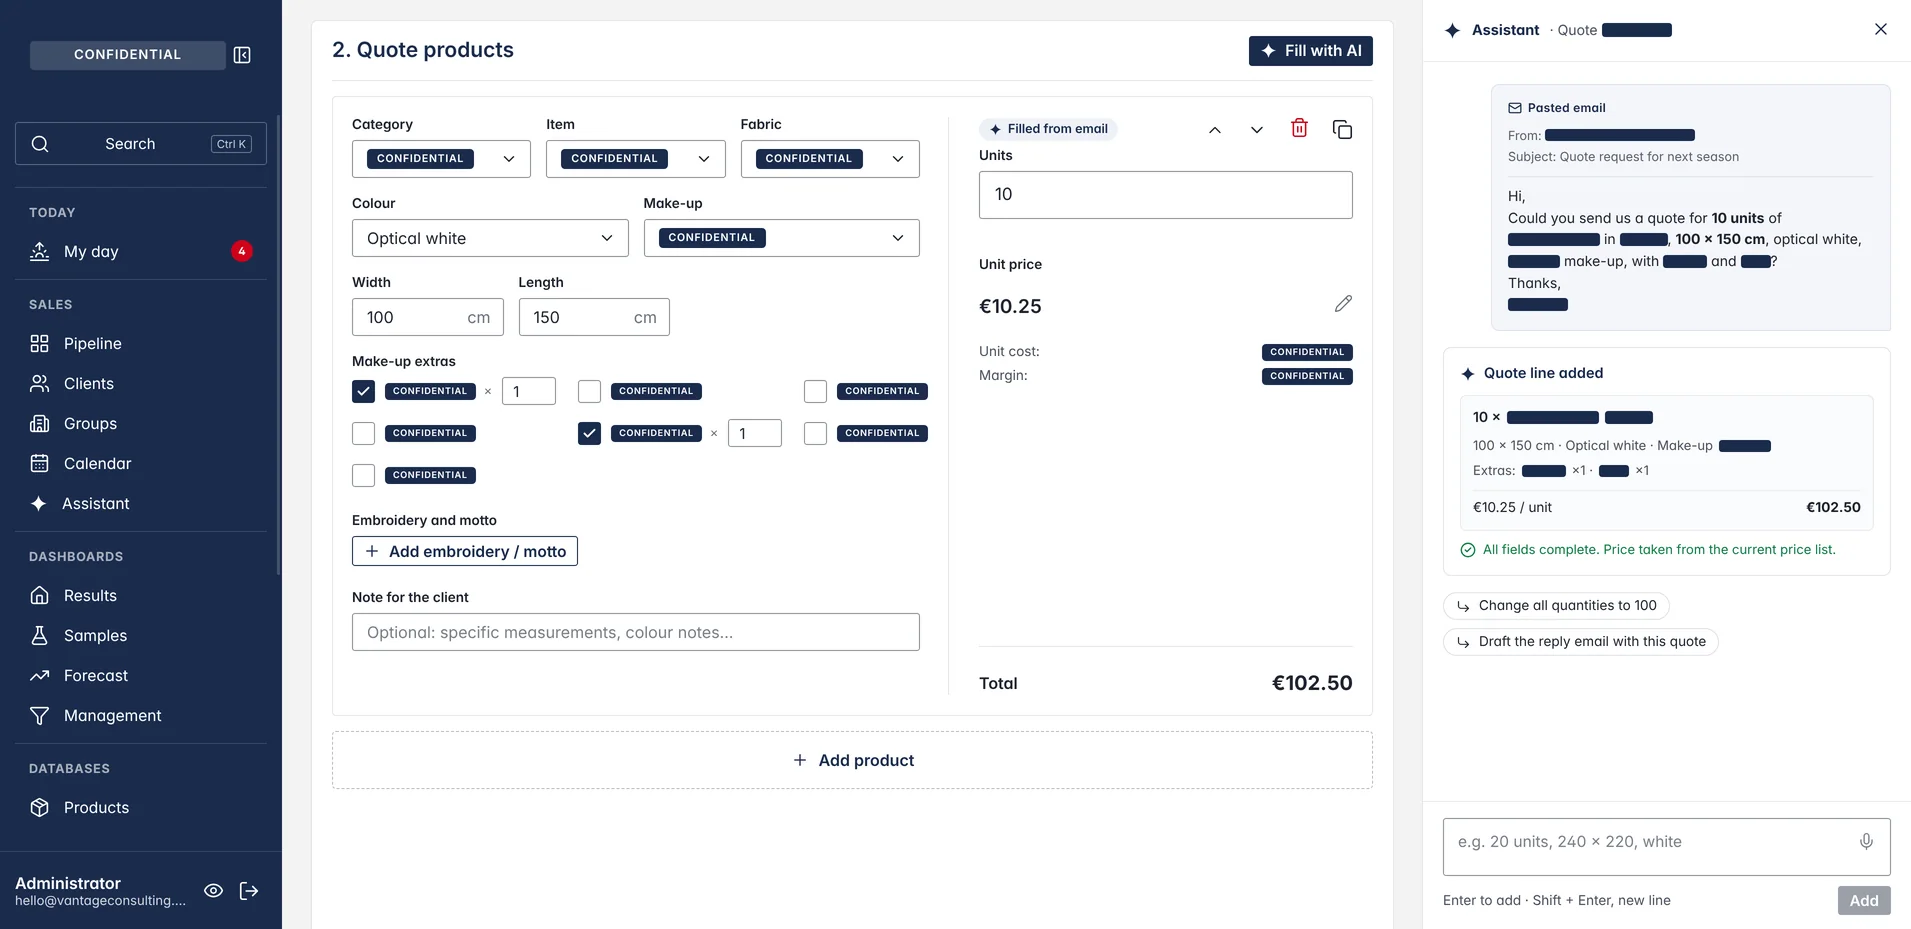
Task: Click the red badge on My day
Action: point(241,251)
